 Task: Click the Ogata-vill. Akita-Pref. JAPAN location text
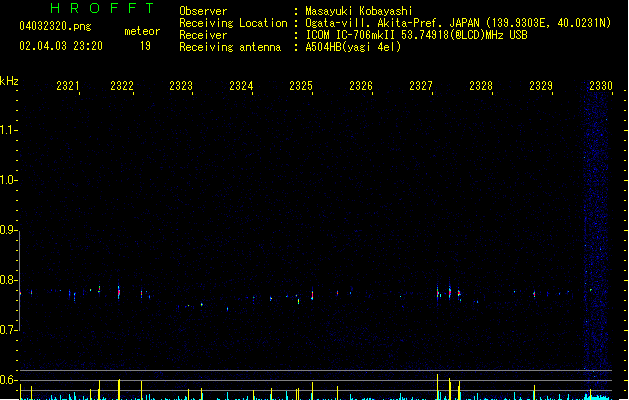[458, 23]
